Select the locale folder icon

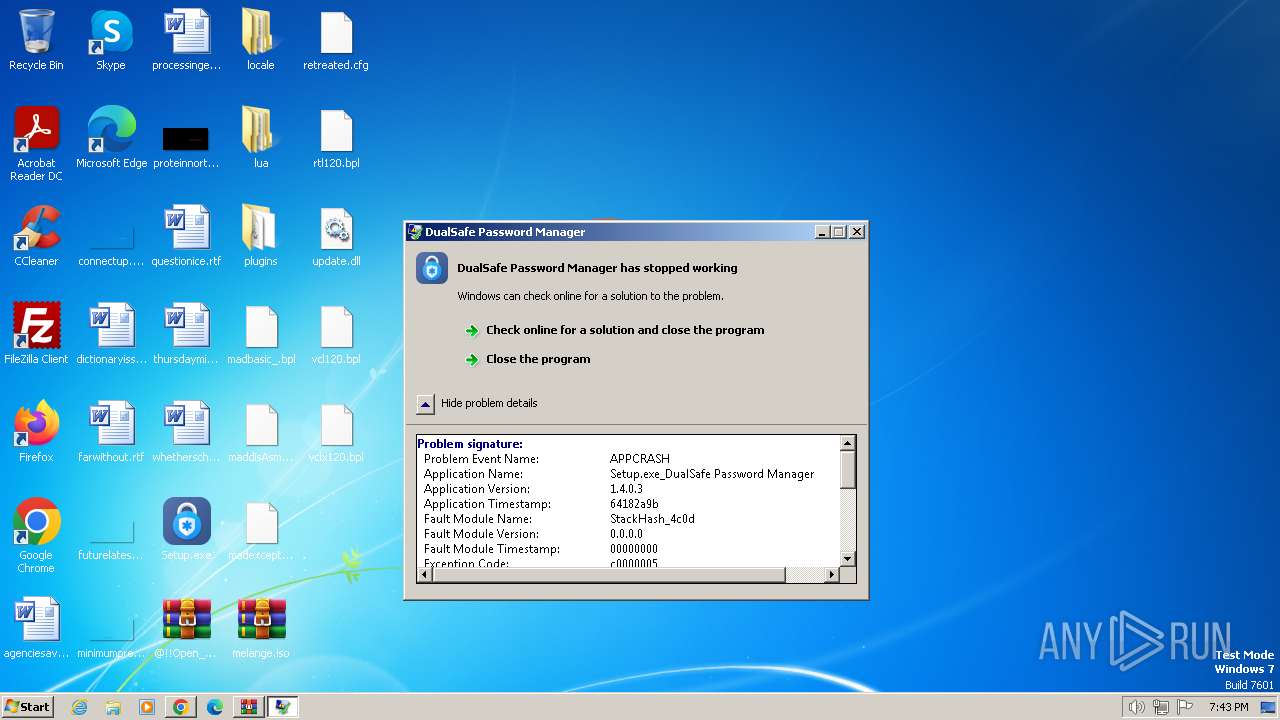(260, 40)
